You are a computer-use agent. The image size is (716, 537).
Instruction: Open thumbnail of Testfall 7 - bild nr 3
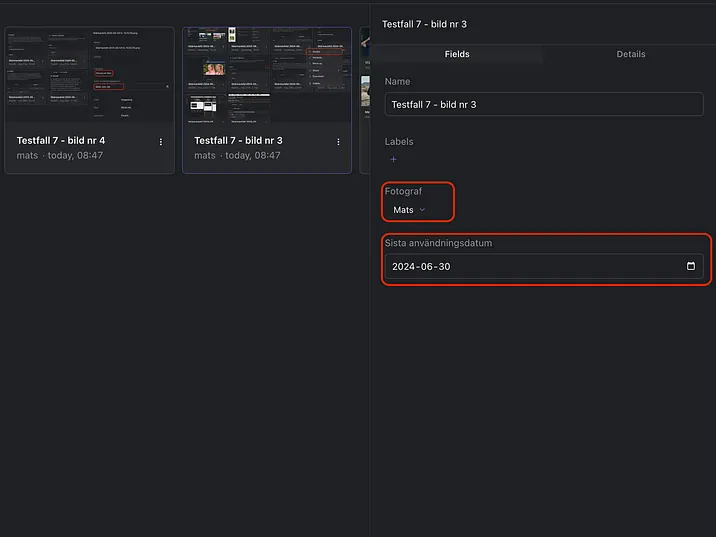point(267,75)
